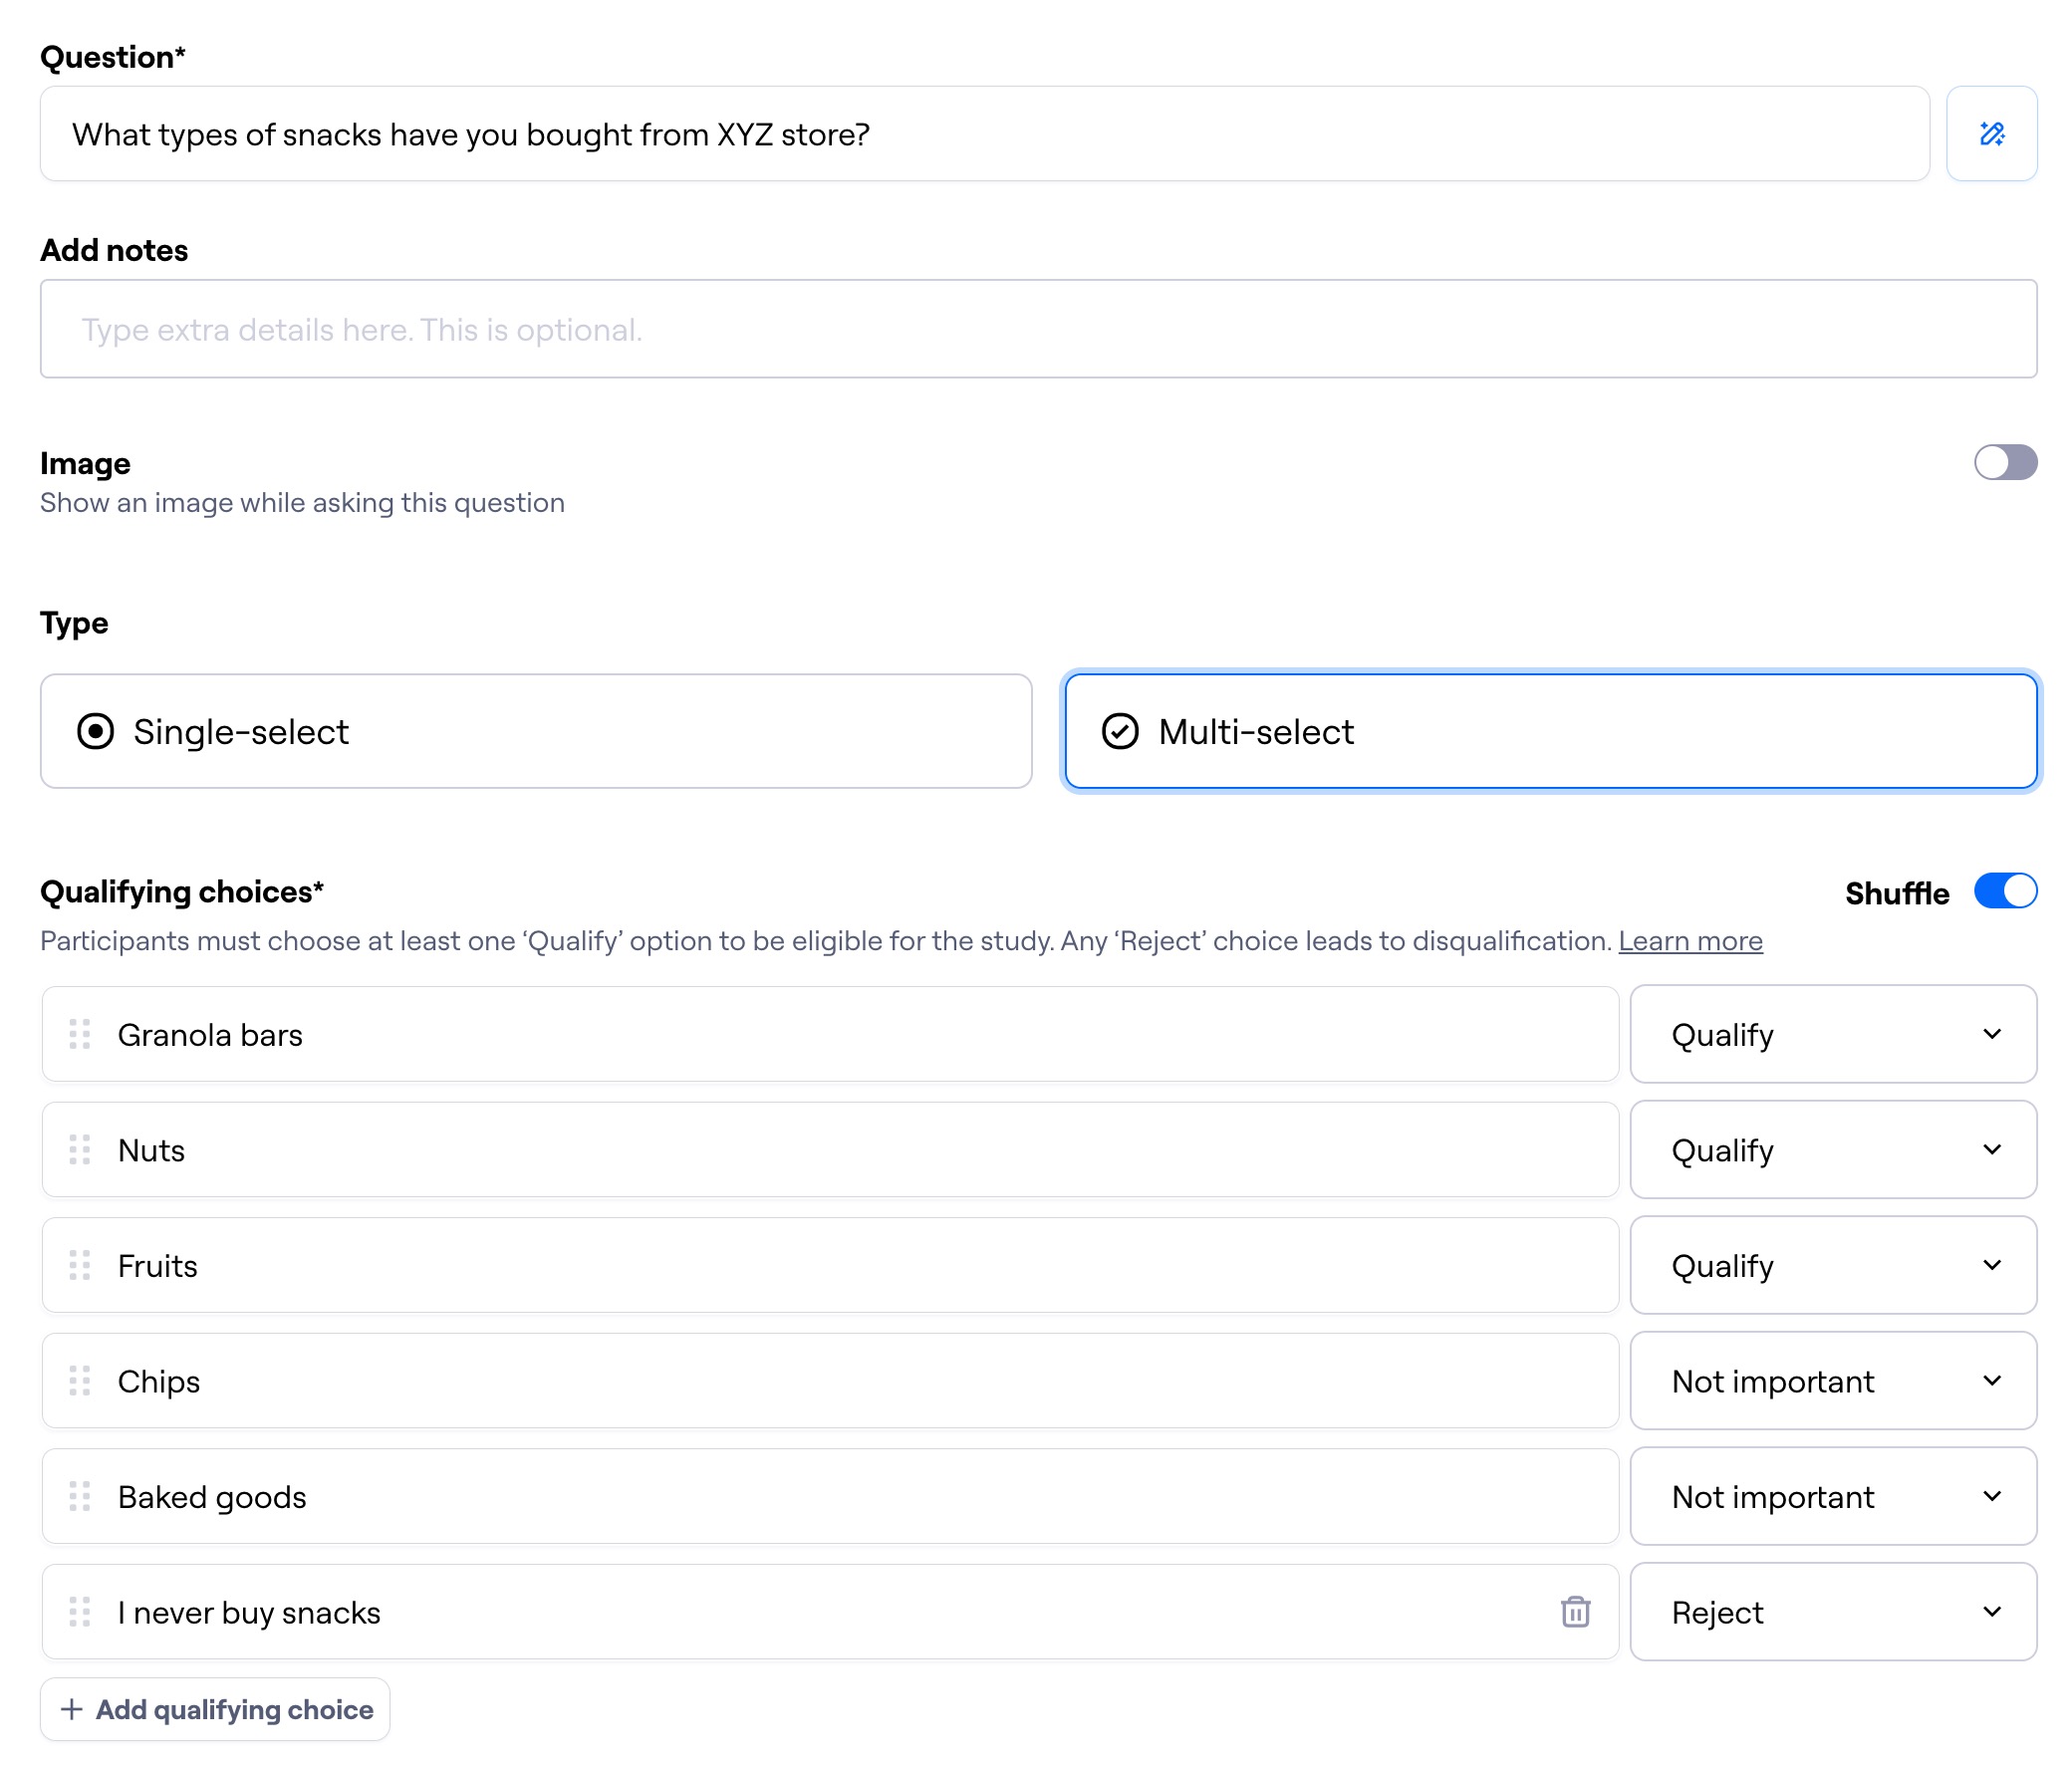Grab the drag handle for Baked goods
The height and width of the screenshot is (1765, 2072).
pyautogui.click(x=80, y=1495)
